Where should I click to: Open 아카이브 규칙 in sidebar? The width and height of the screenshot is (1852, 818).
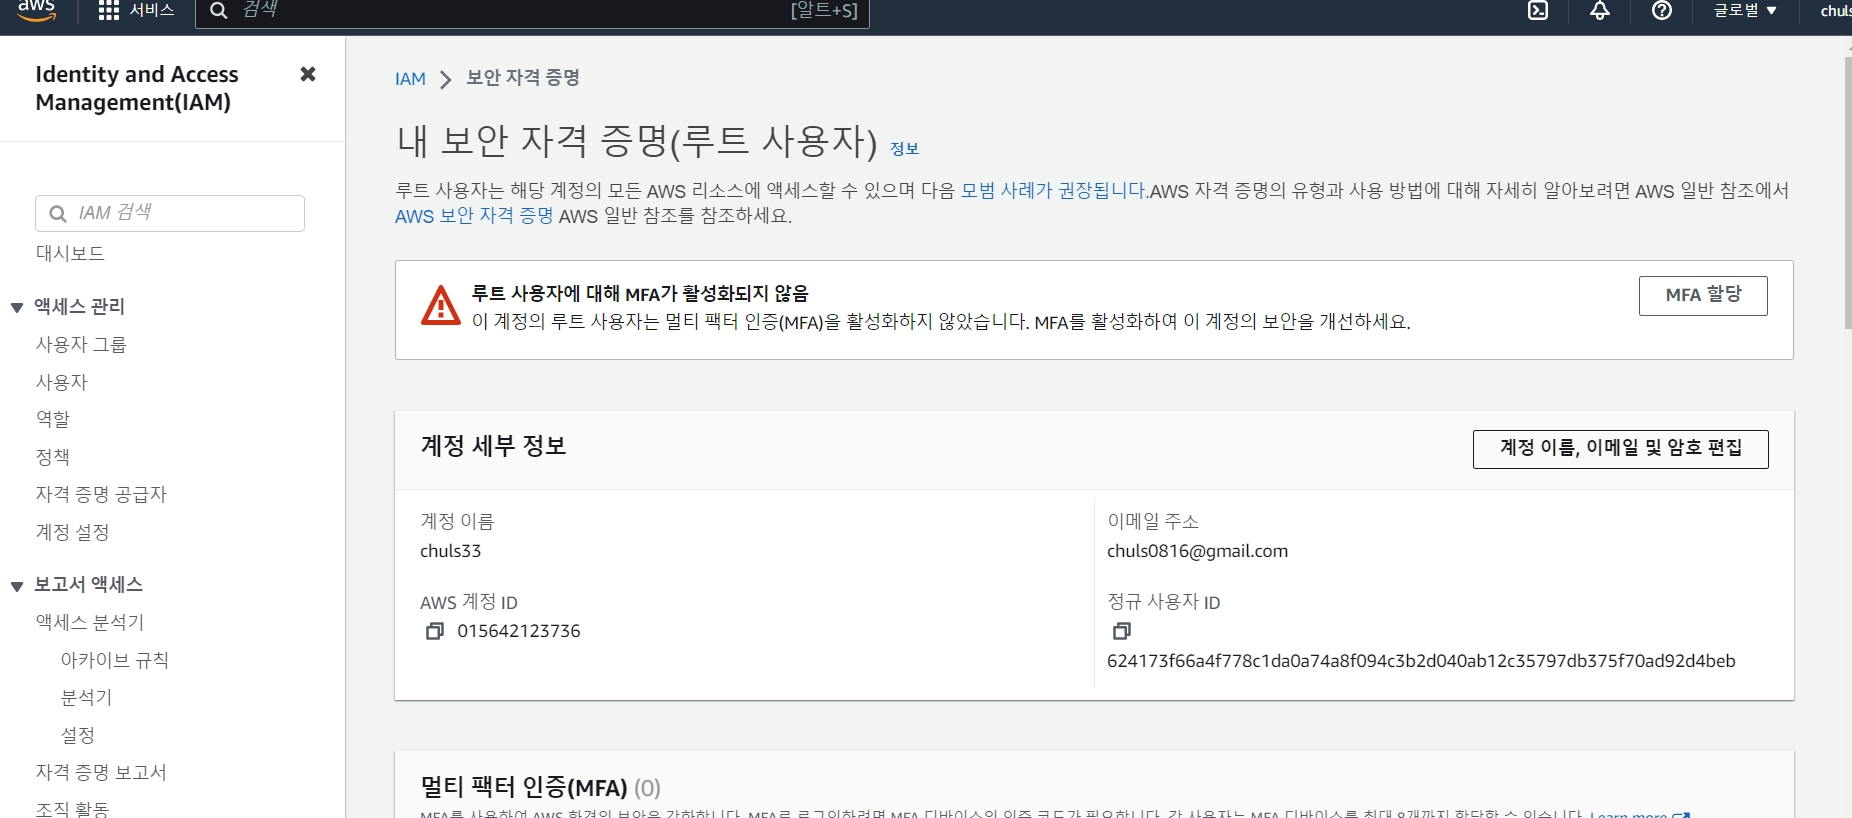[x=115, y=660]
